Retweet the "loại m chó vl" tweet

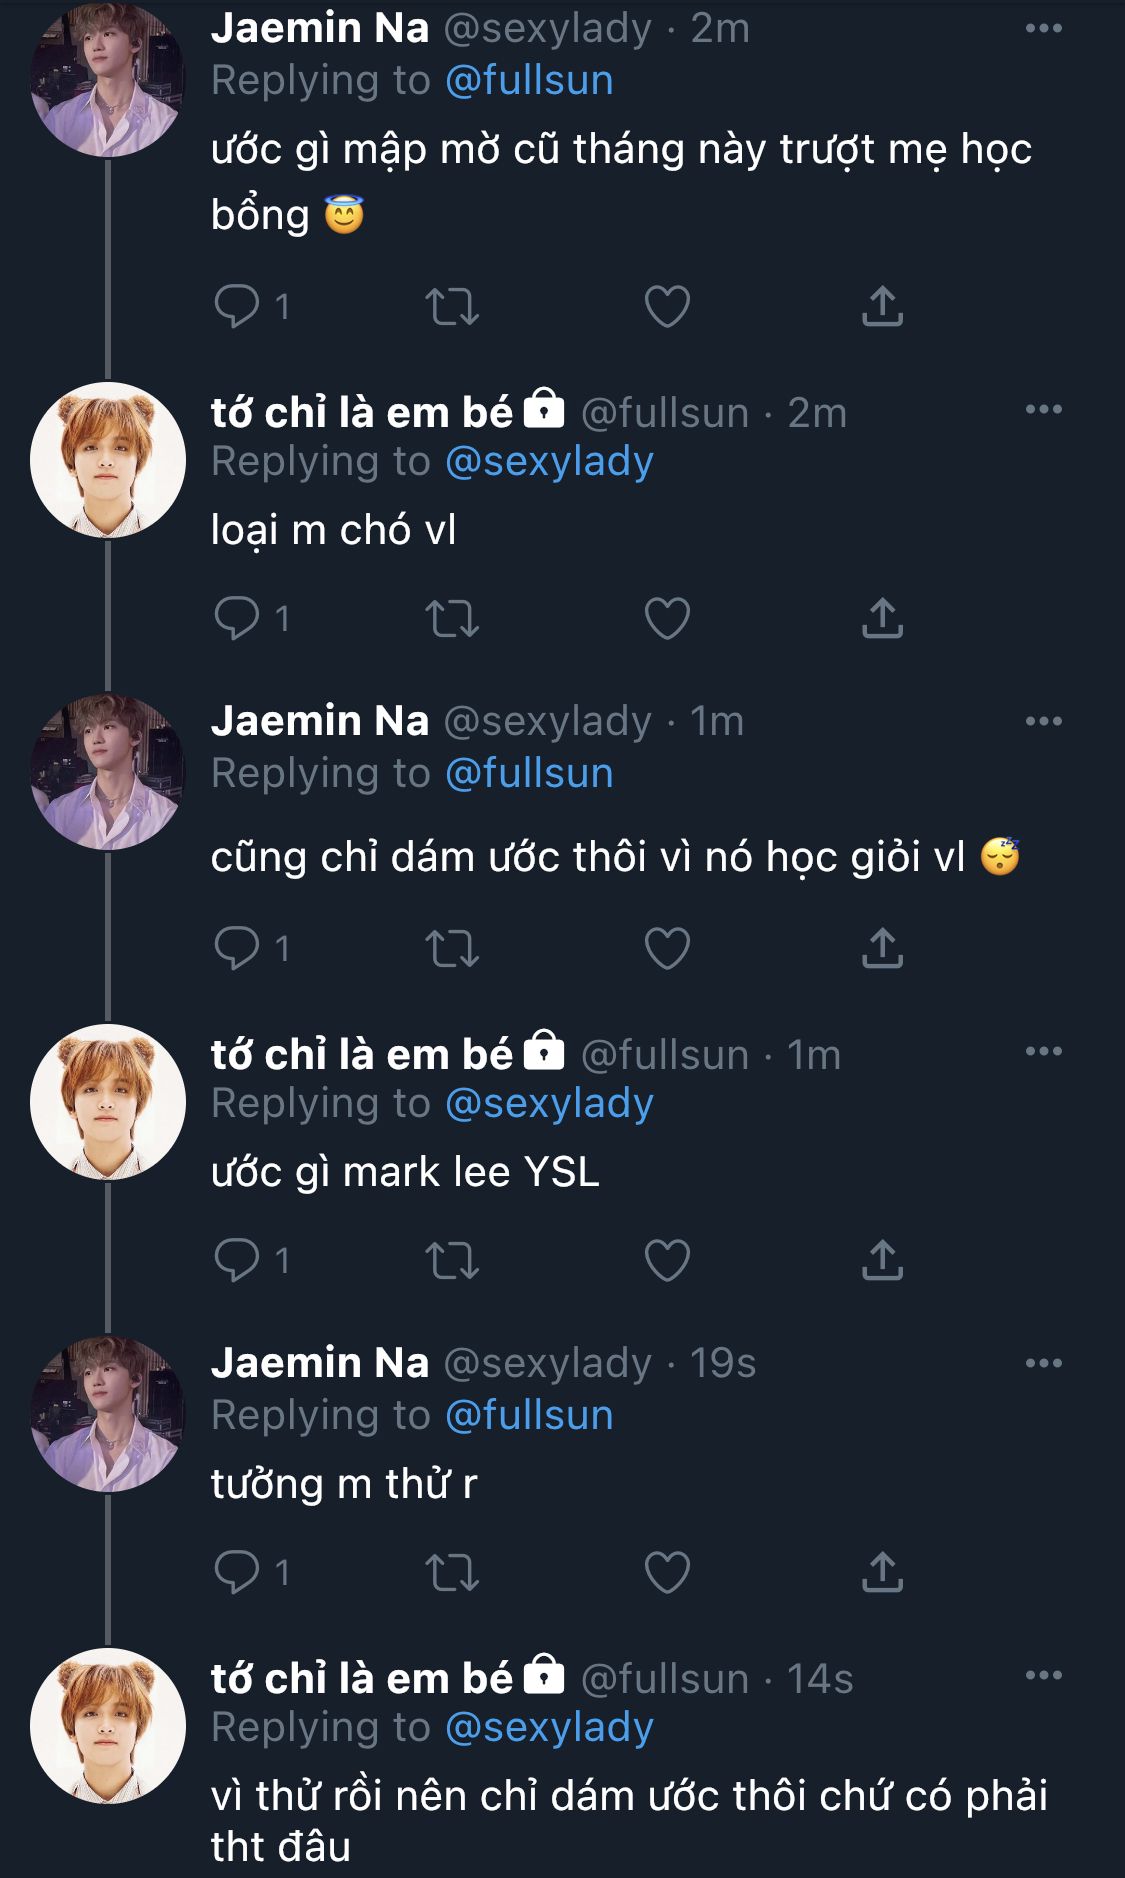point(452,618)
